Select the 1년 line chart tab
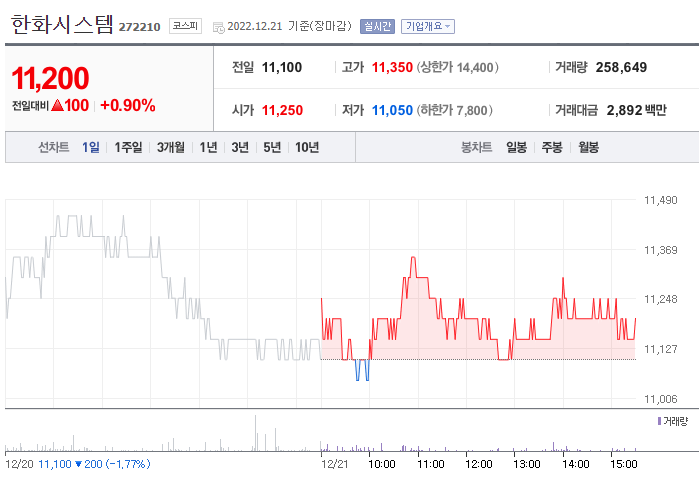 (x=208, y=147)
